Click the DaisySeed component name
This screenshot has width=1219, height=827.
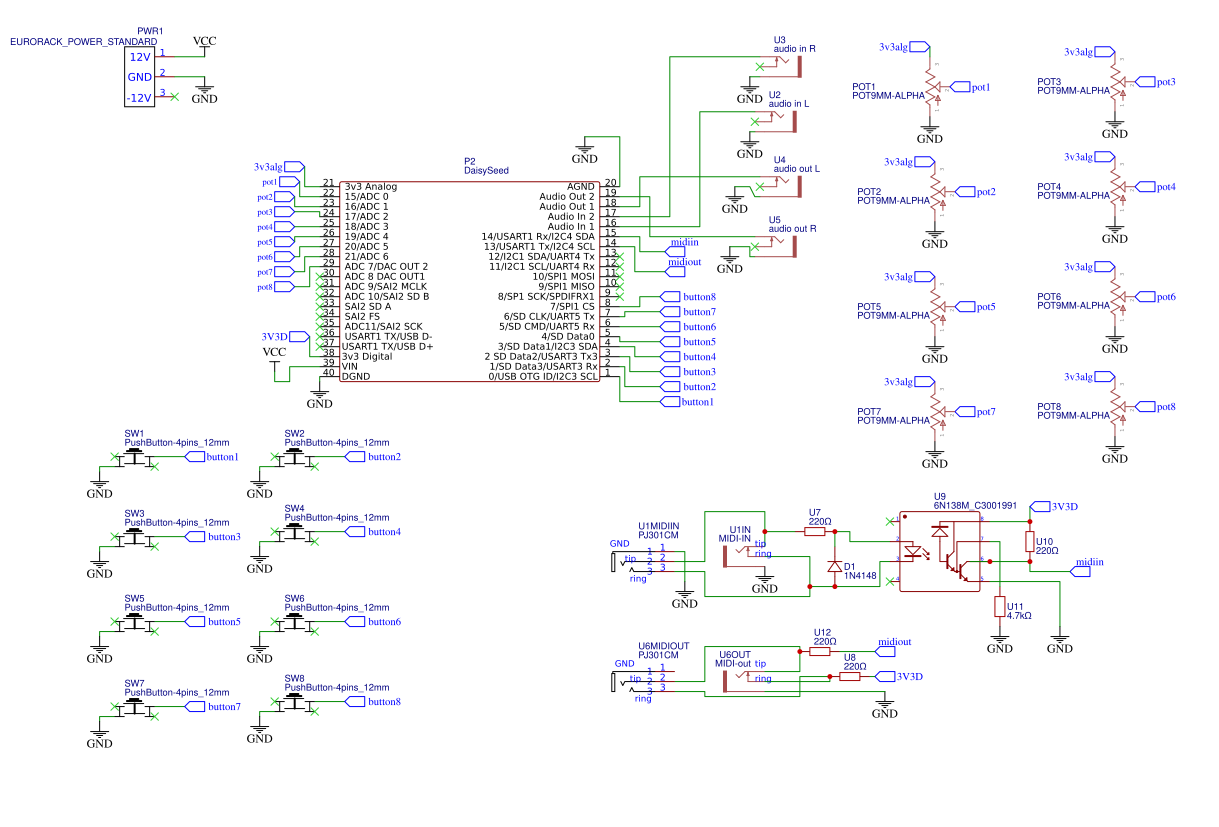(x=486, y=171)
